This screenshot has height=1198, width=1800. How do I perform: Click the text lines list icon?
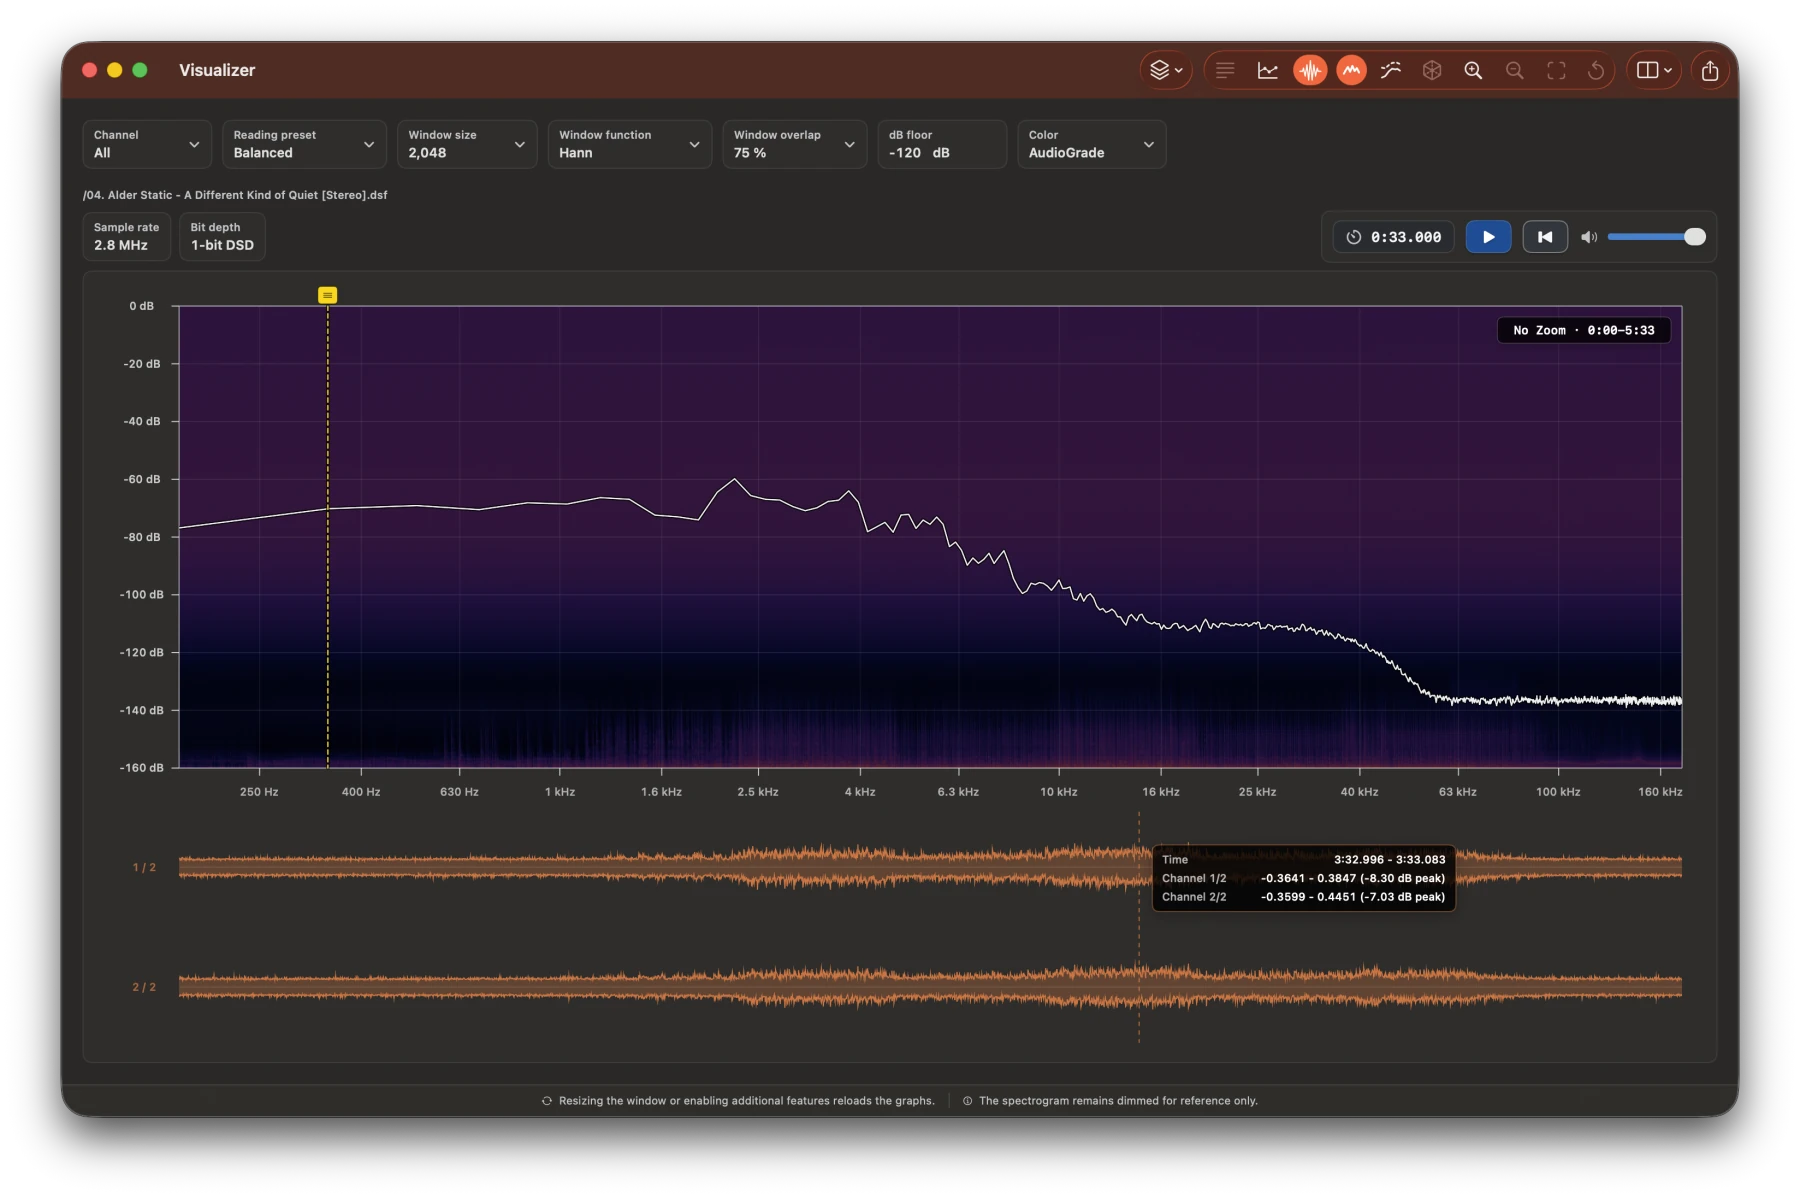(1225, 70)
